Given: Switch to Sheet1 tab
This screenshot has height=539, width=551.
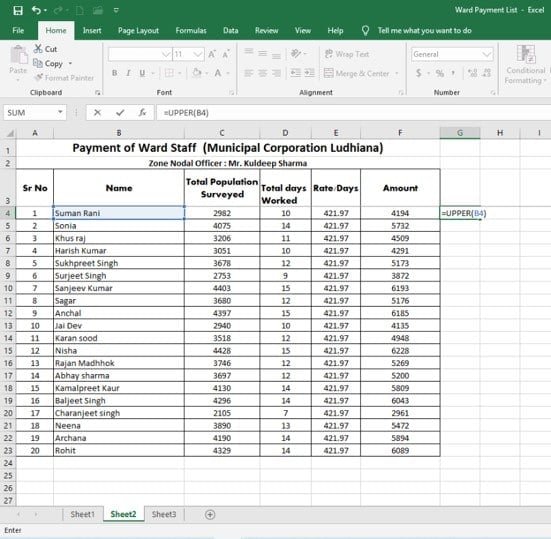Looking at the screenshot, I should [83, 514].
